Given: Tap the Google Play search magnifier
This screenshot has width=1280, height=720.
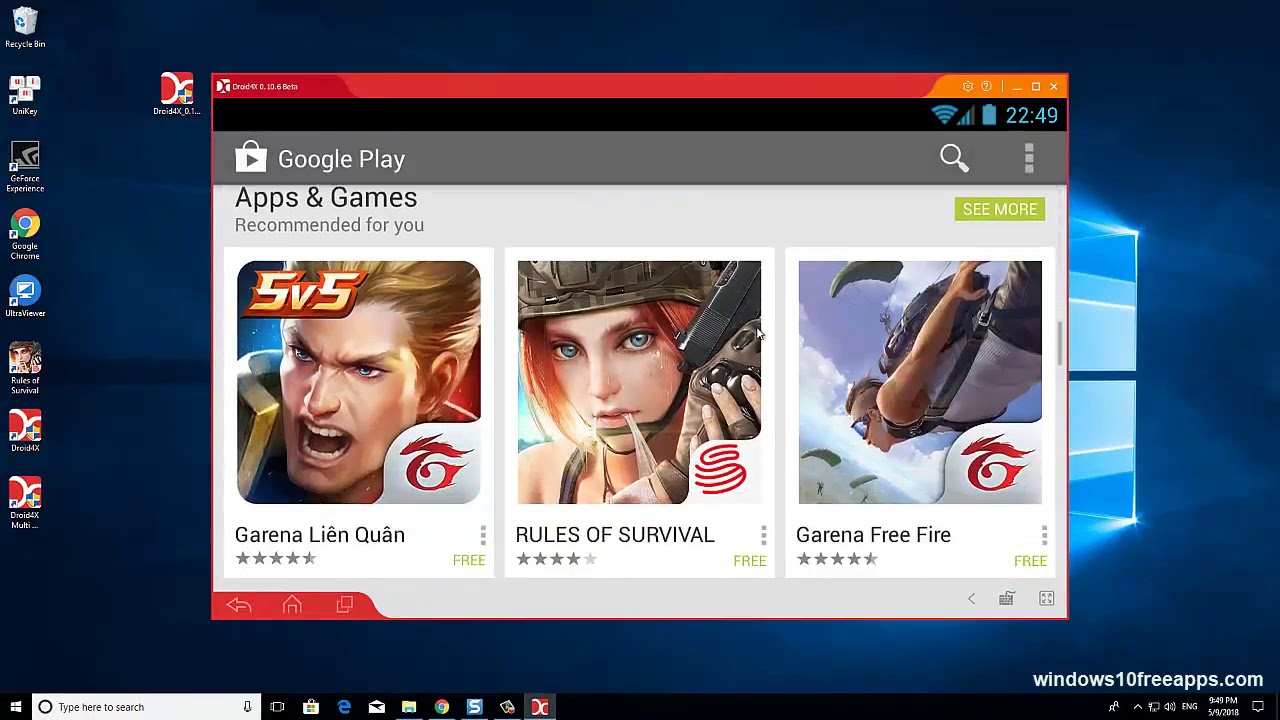Looking at the screenshot, I should point(954,158).
